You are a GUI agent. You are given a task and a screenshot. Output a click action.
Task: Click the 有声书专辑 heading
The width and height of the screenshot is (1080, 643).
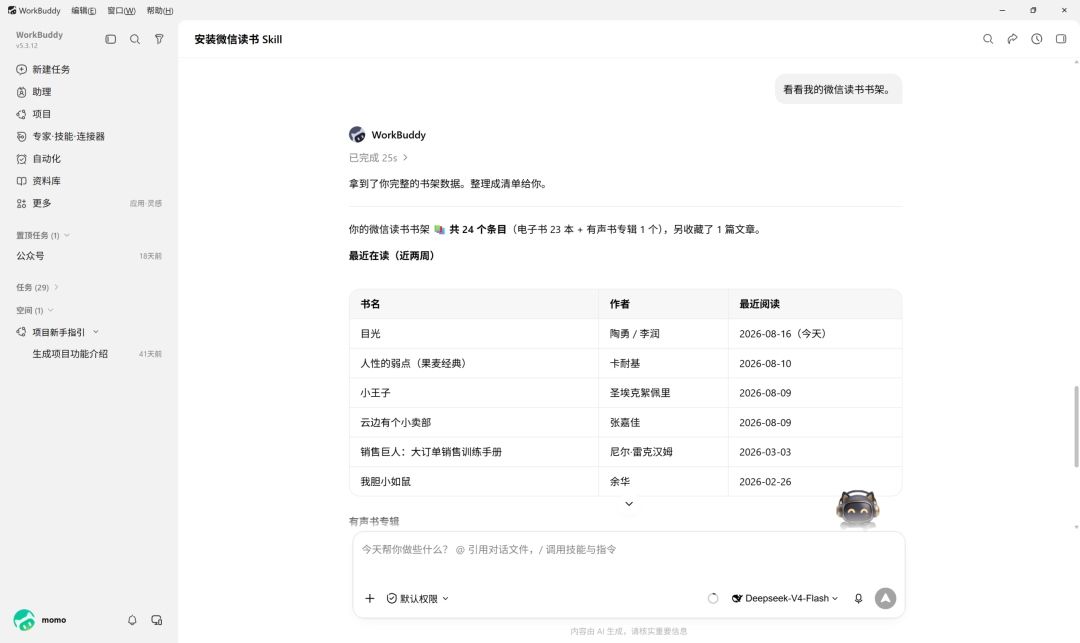coord(374,521)
